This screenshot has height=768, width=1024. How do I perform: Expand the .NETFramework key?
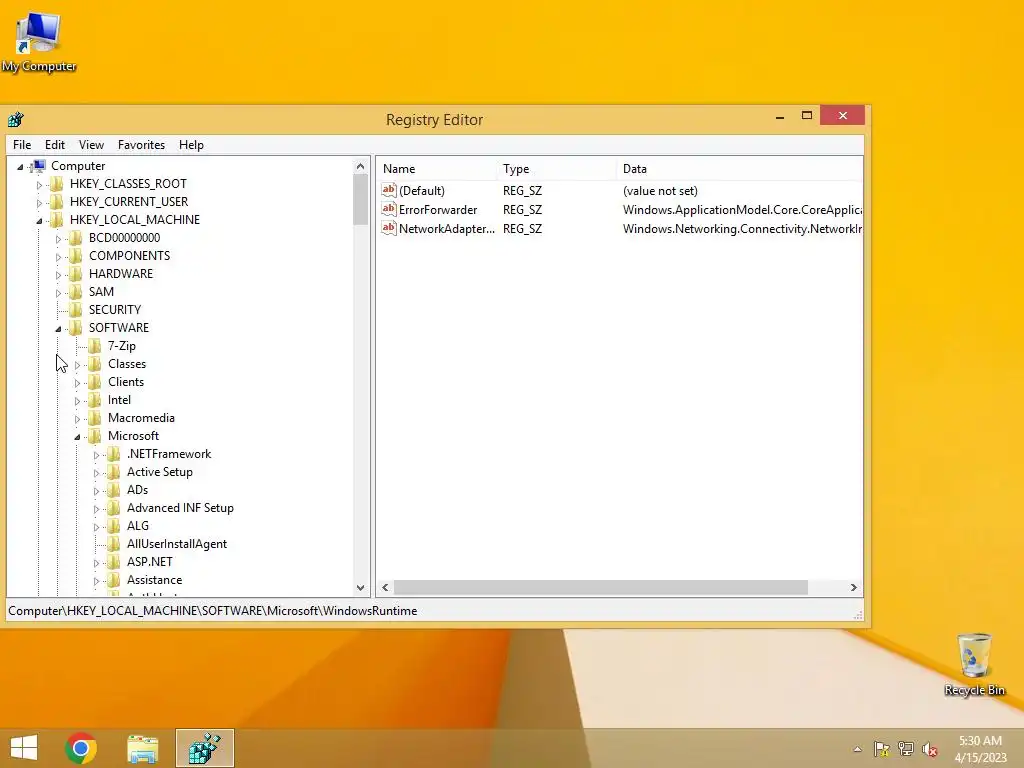tap(96, 455)
